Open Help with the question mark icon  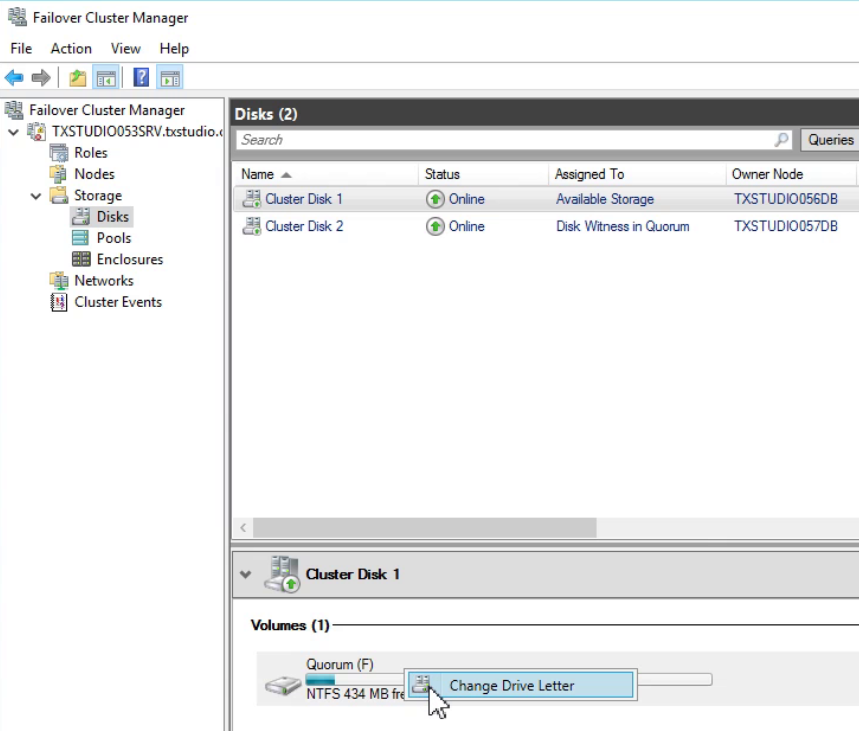pyautogui.click(x=141, y=77)
